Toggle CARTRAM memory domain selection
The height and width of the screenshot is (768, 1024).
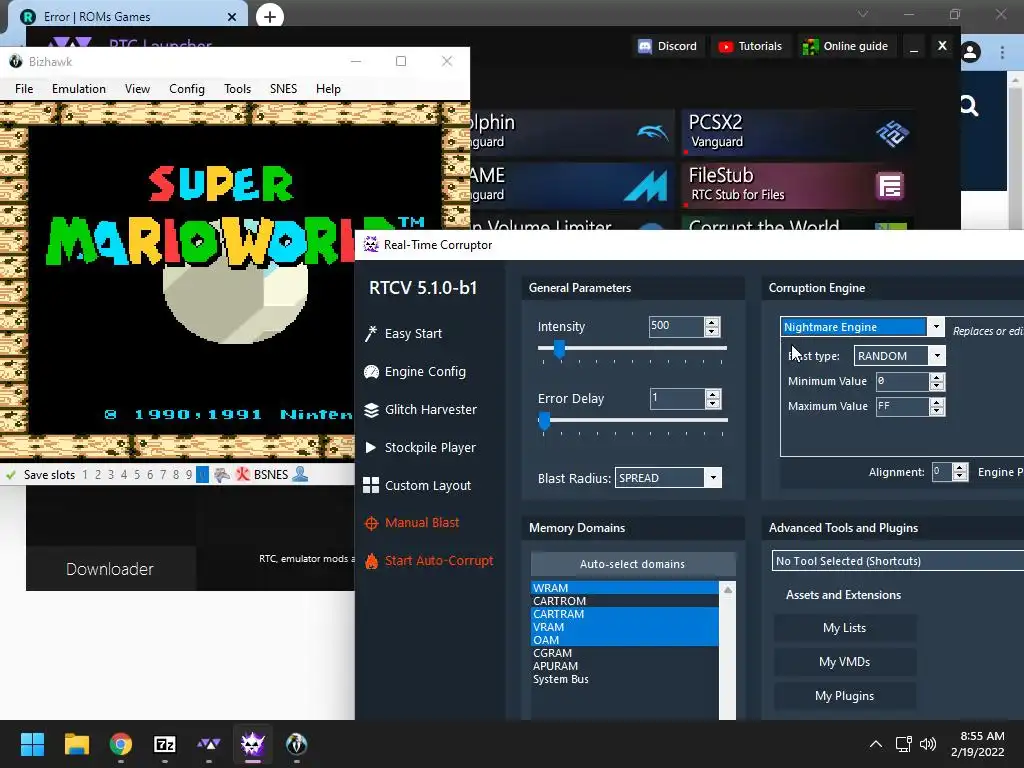625,614
